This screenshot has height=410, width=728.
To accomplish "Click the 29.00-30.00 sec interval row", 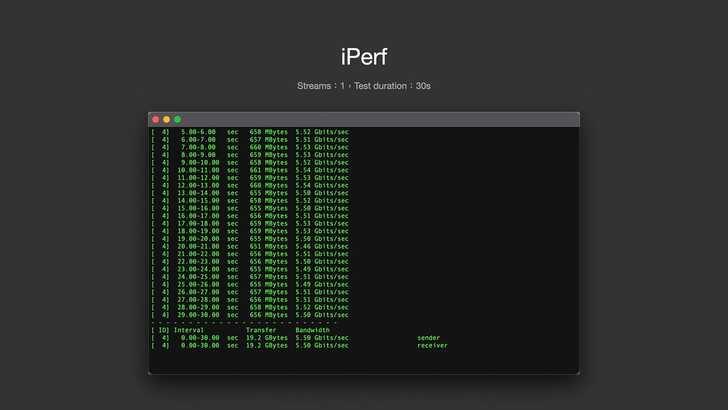I will [250, 315].
